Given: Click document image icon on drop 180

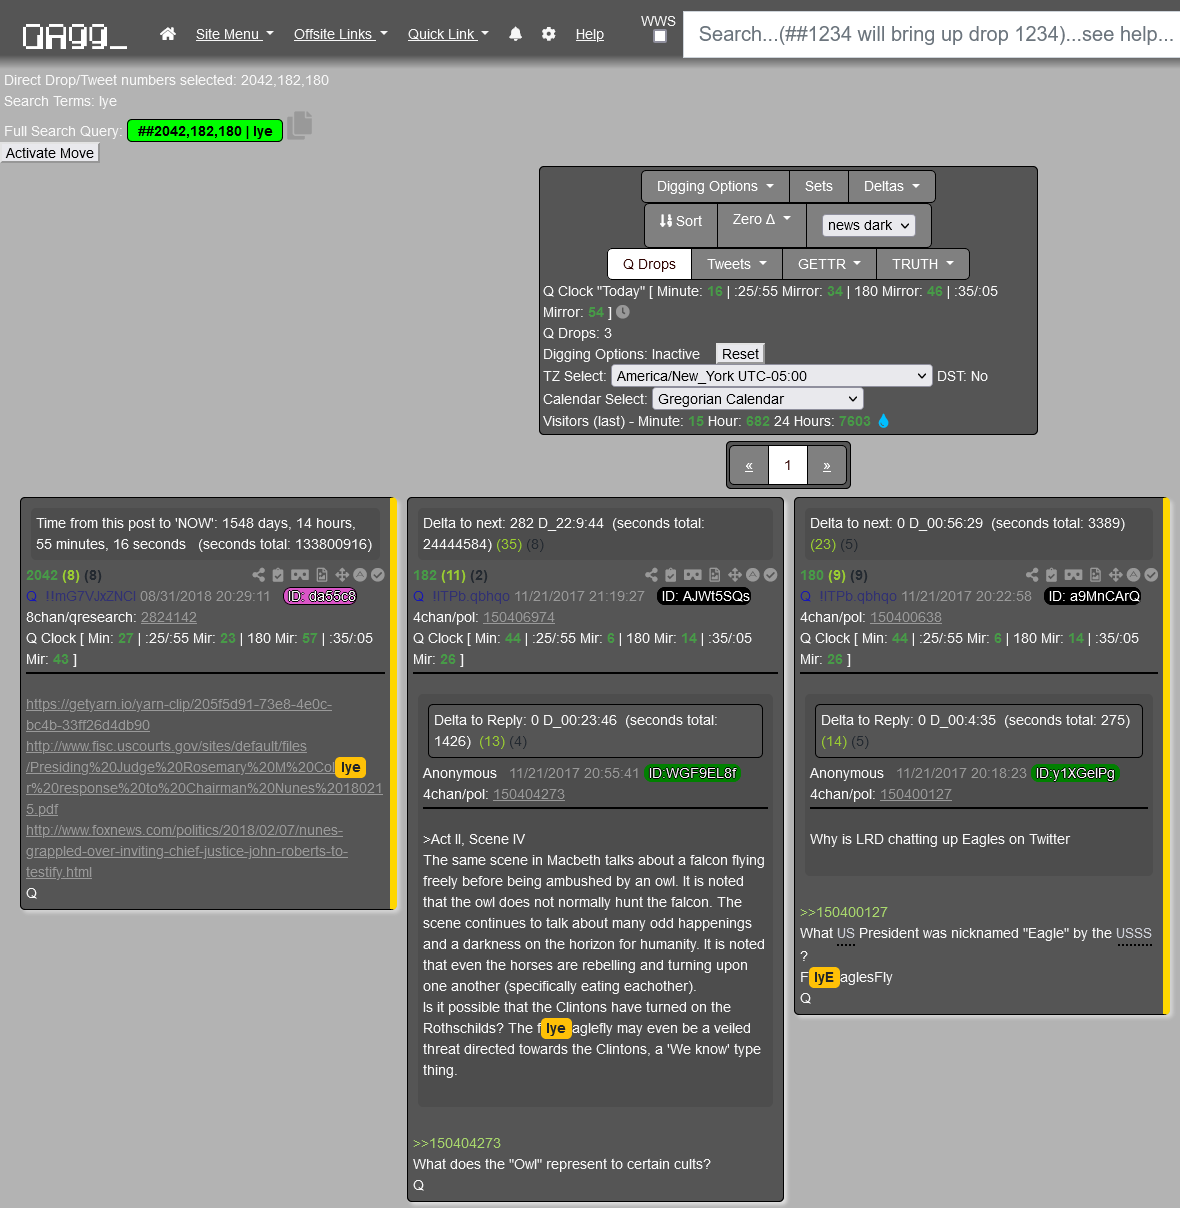Looking at the screenshot, I should (1096, 575).
